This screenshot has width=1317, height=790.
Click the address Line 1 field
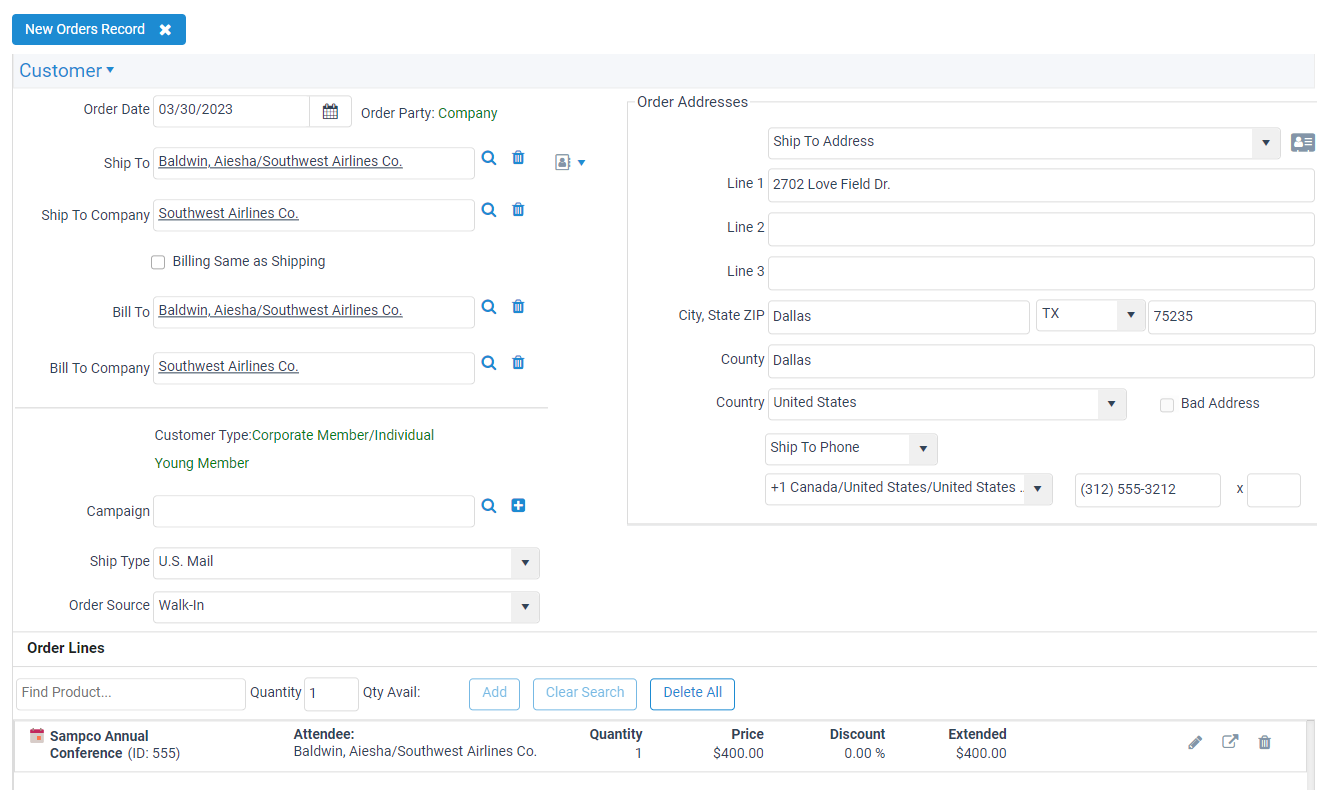coord(1041,185)
